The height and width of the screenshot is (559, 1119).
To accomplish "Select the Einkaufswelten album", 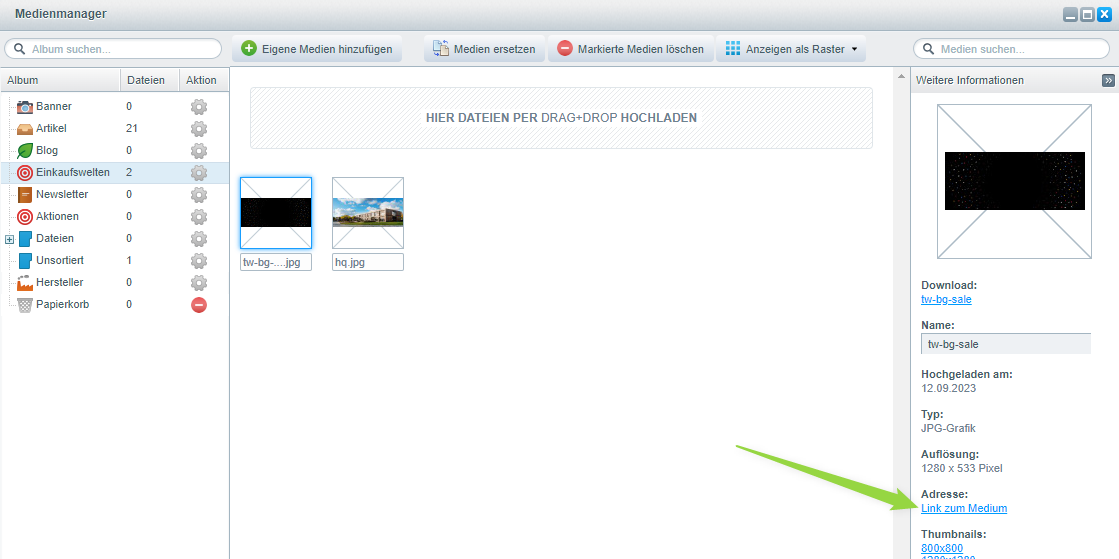I will pos(115,173).
